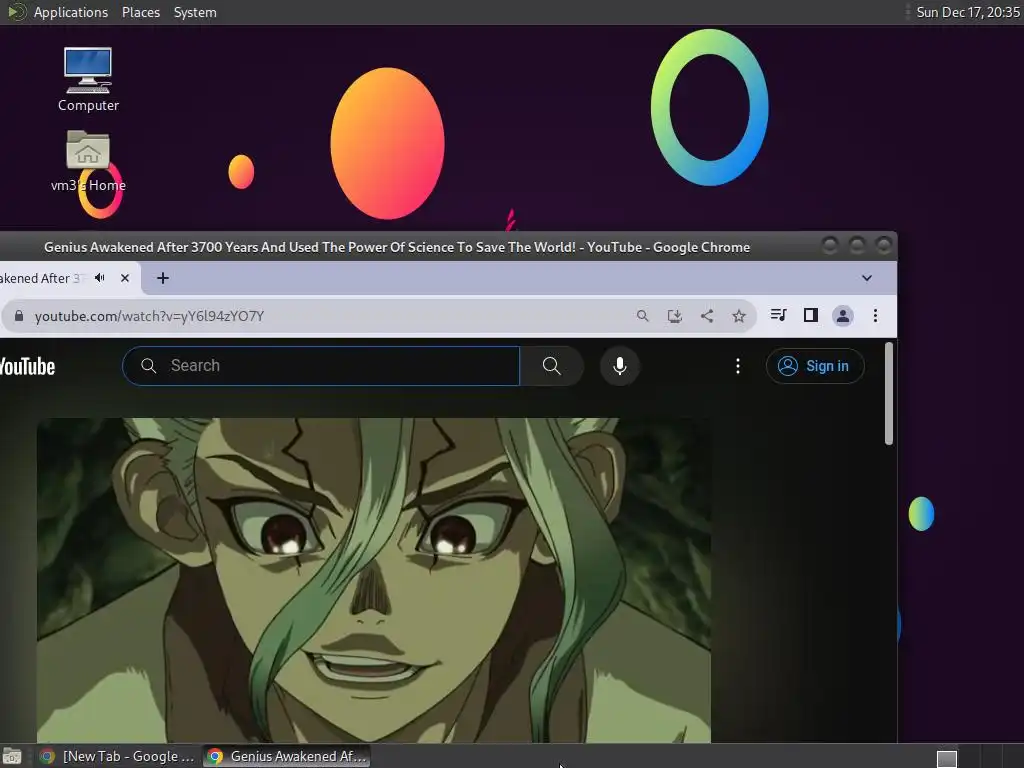Open YouTube settings three-dot menu

(x=738, y=366)
